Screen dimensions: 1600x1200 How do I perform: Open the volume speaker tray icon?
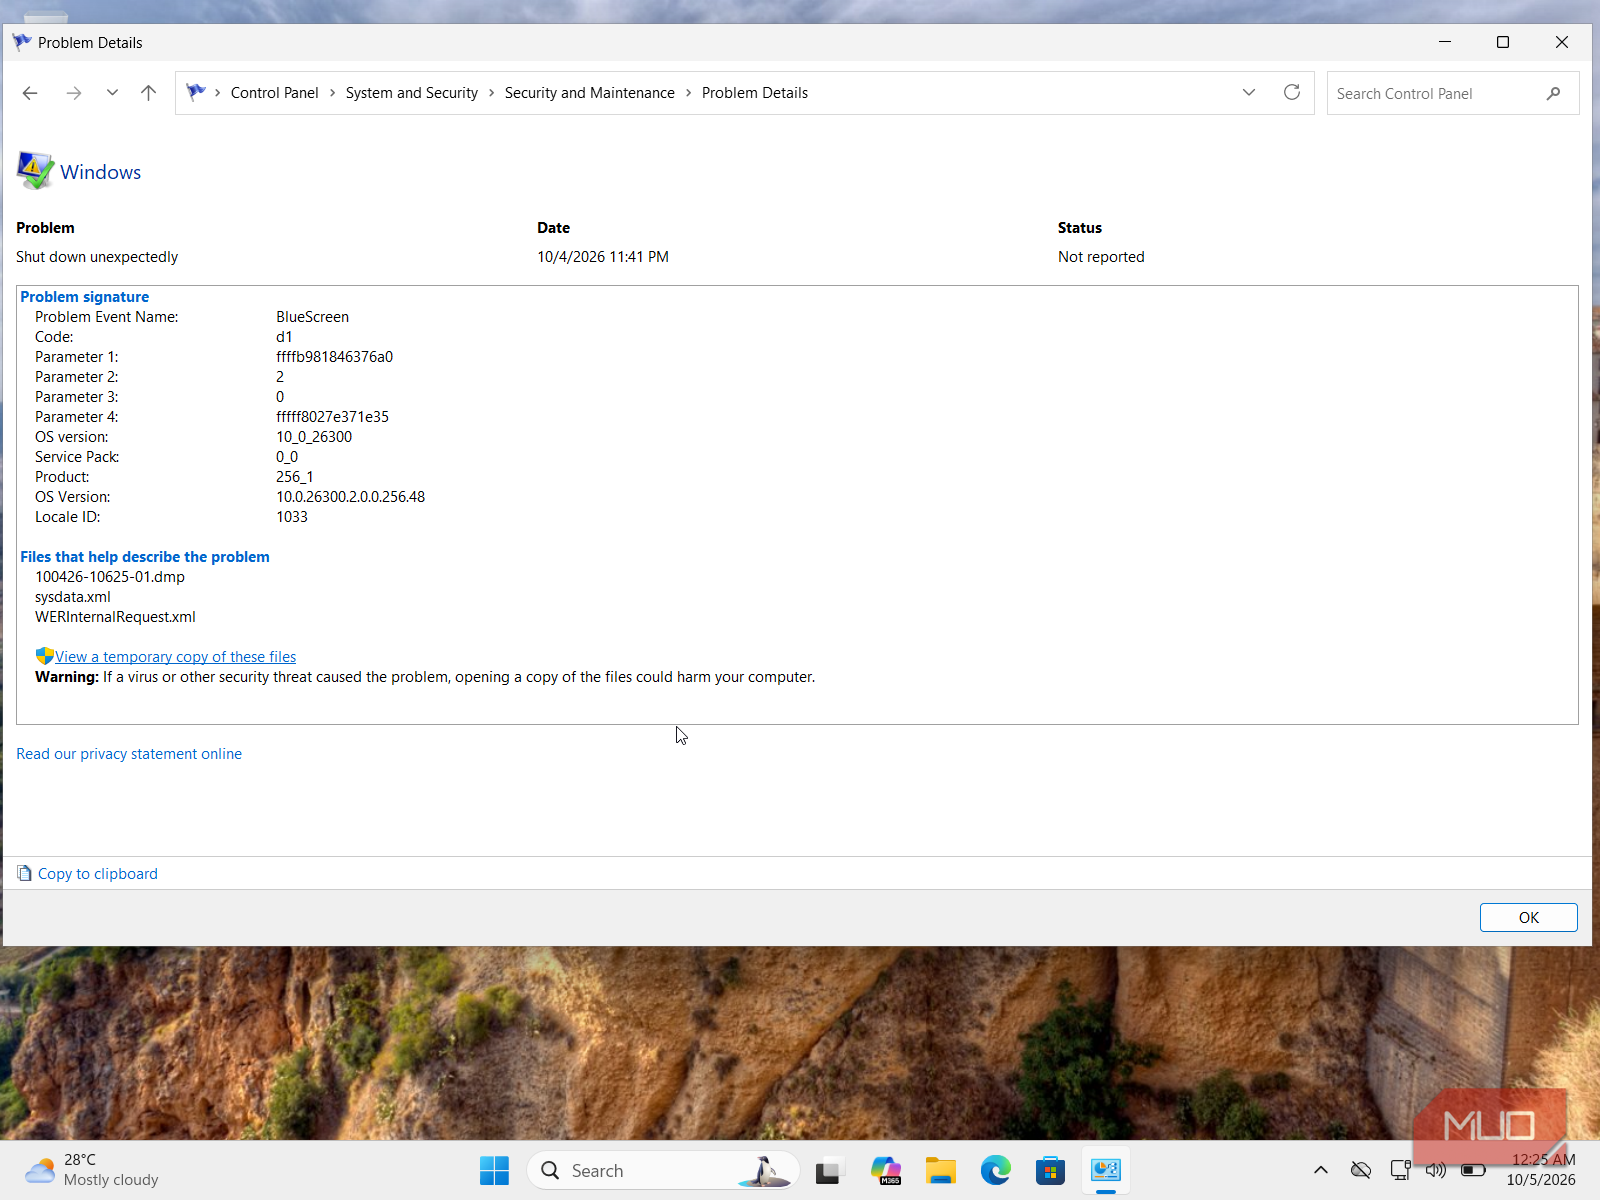coord(1436,1170)
